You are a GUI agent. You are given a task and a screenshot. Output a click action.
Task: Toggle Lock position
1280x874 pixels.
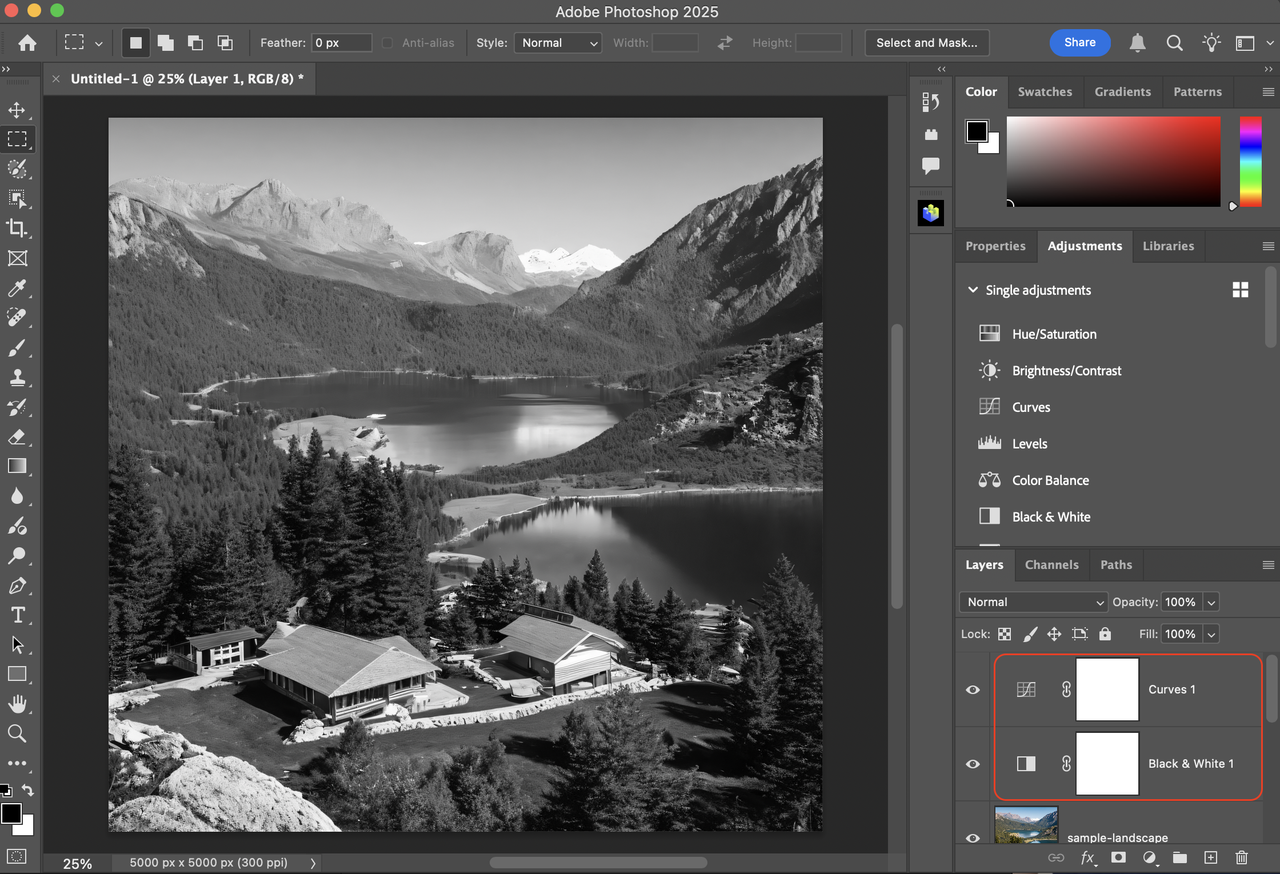pyautogui.click(x=1054, y=634)
